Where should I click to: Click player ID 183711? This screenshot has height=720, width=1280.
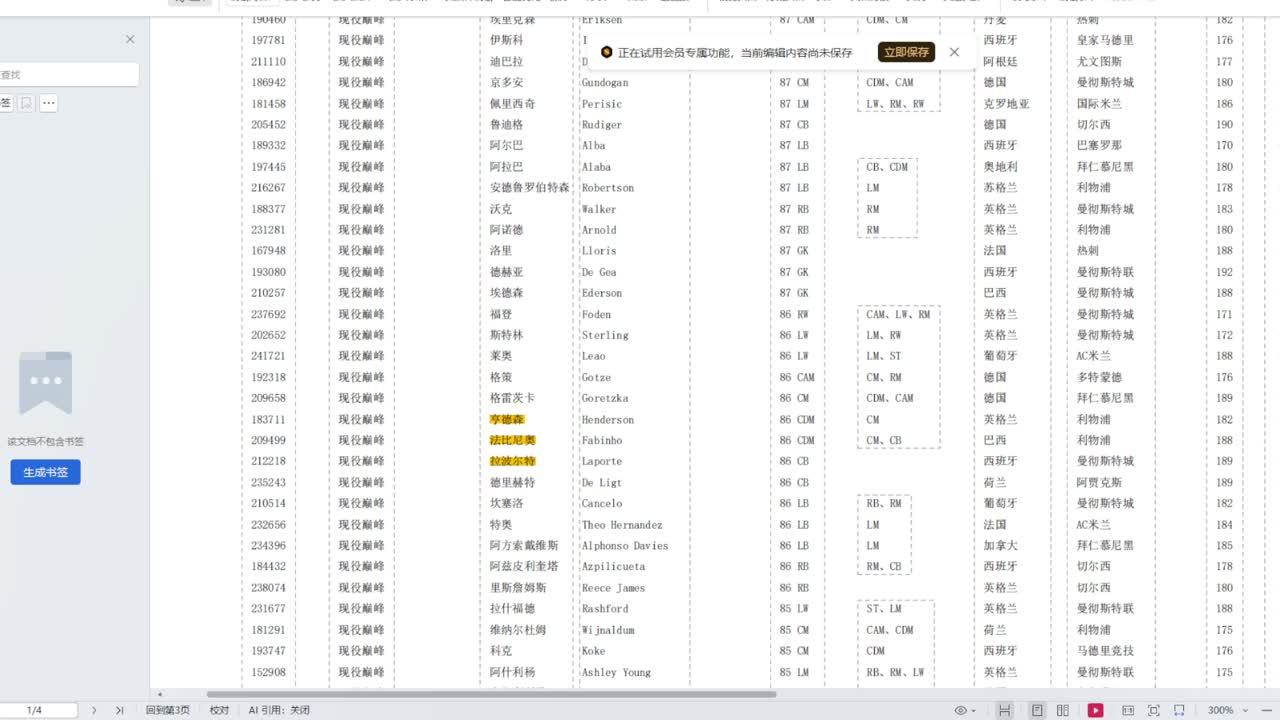[268, 420]
